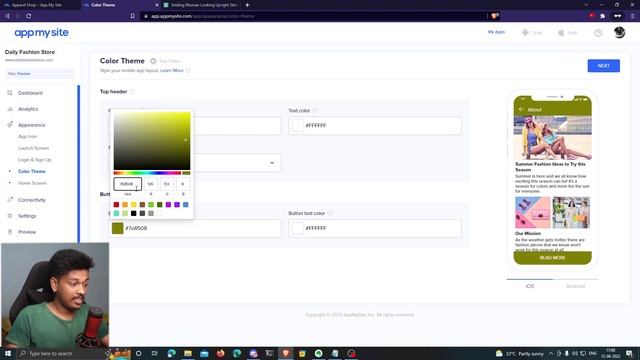Open the Dashboard sidebar item

[x=30, y=93]
